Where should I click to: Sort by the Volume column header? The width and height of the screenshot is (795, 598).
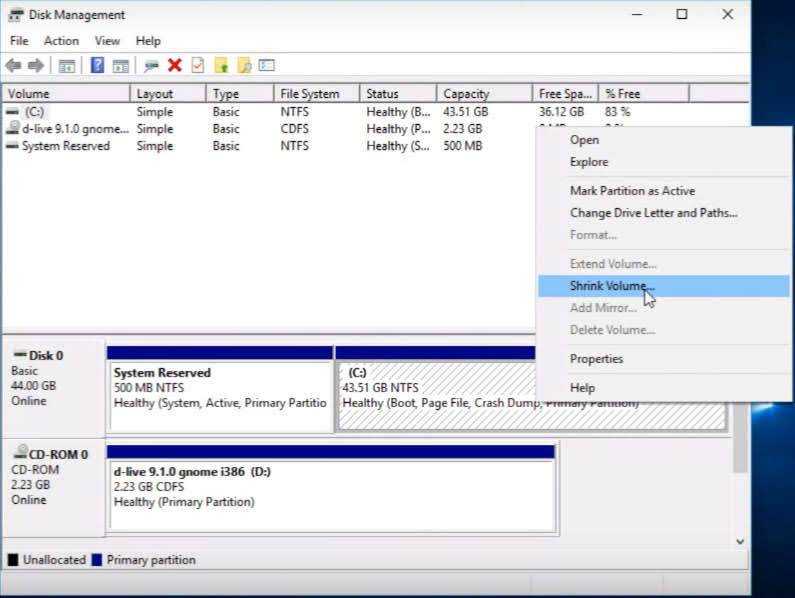pyautogui.click(x=66, y=94)
